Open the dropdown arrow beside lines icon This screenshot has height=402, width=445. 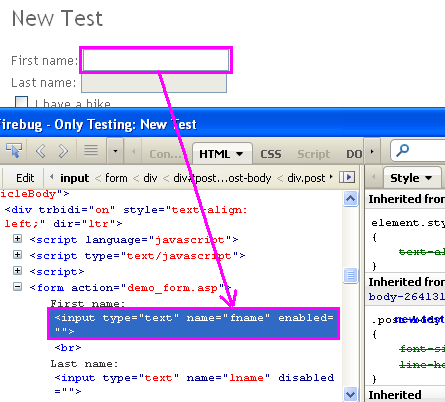click(x=115, y=151)
